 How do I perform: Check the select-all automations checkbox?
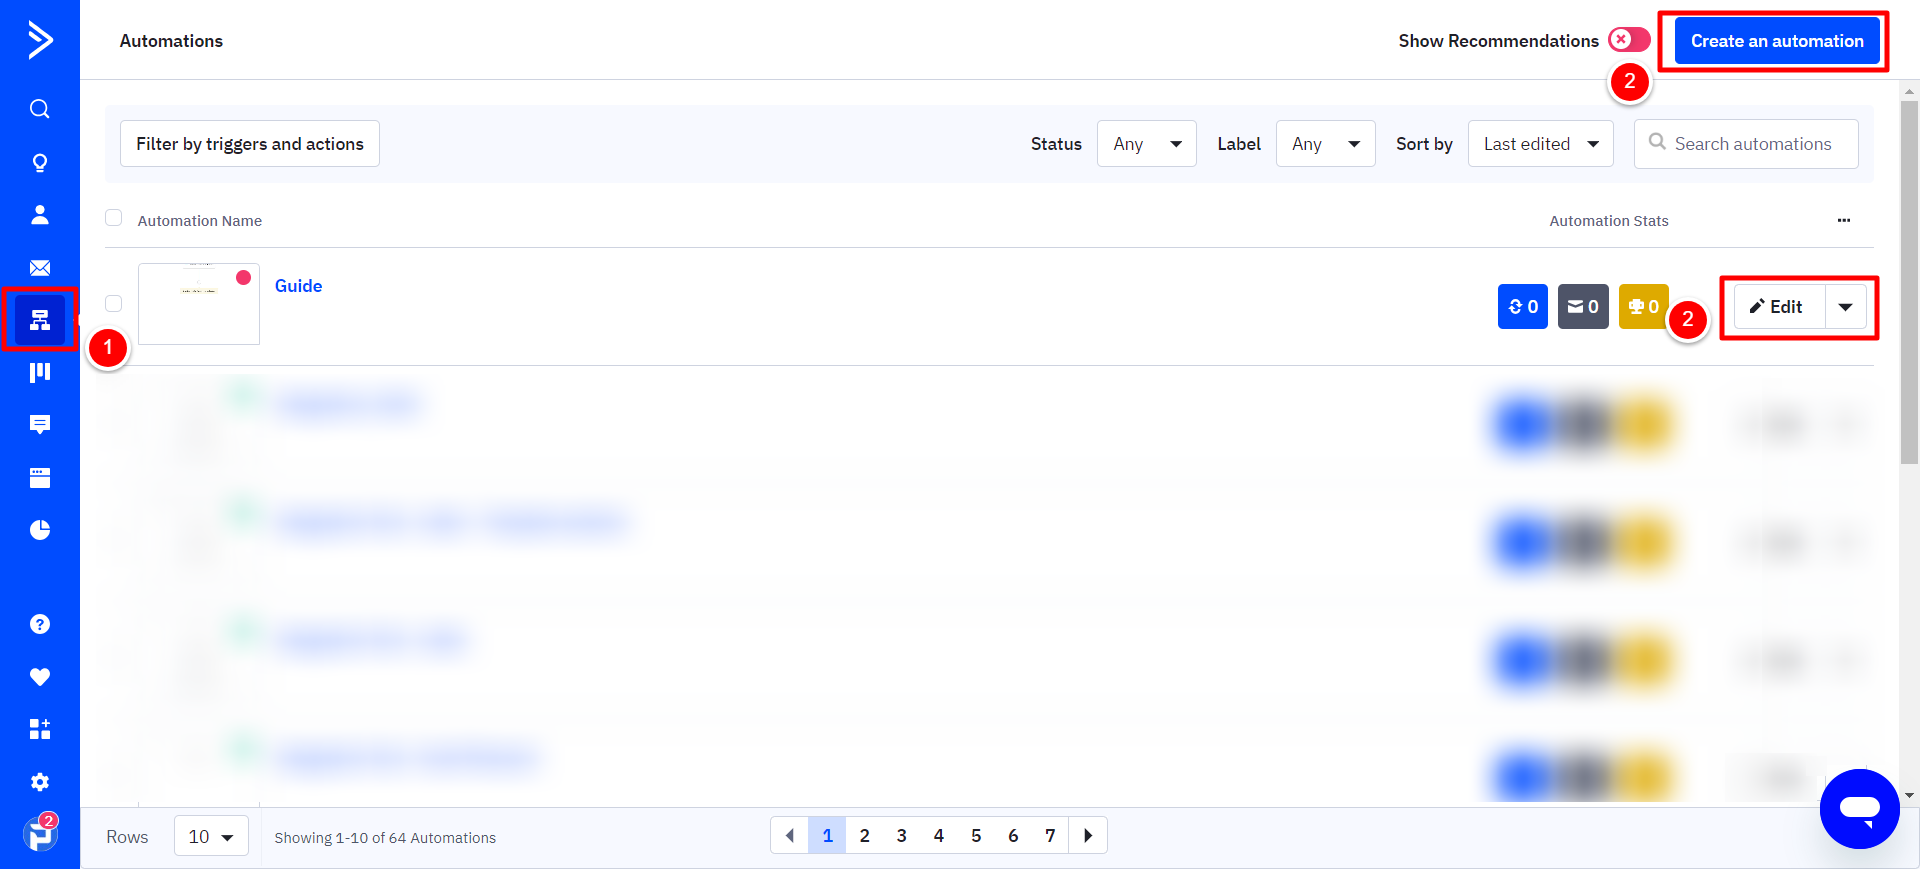pyautogui.click(x=114, y=218)
